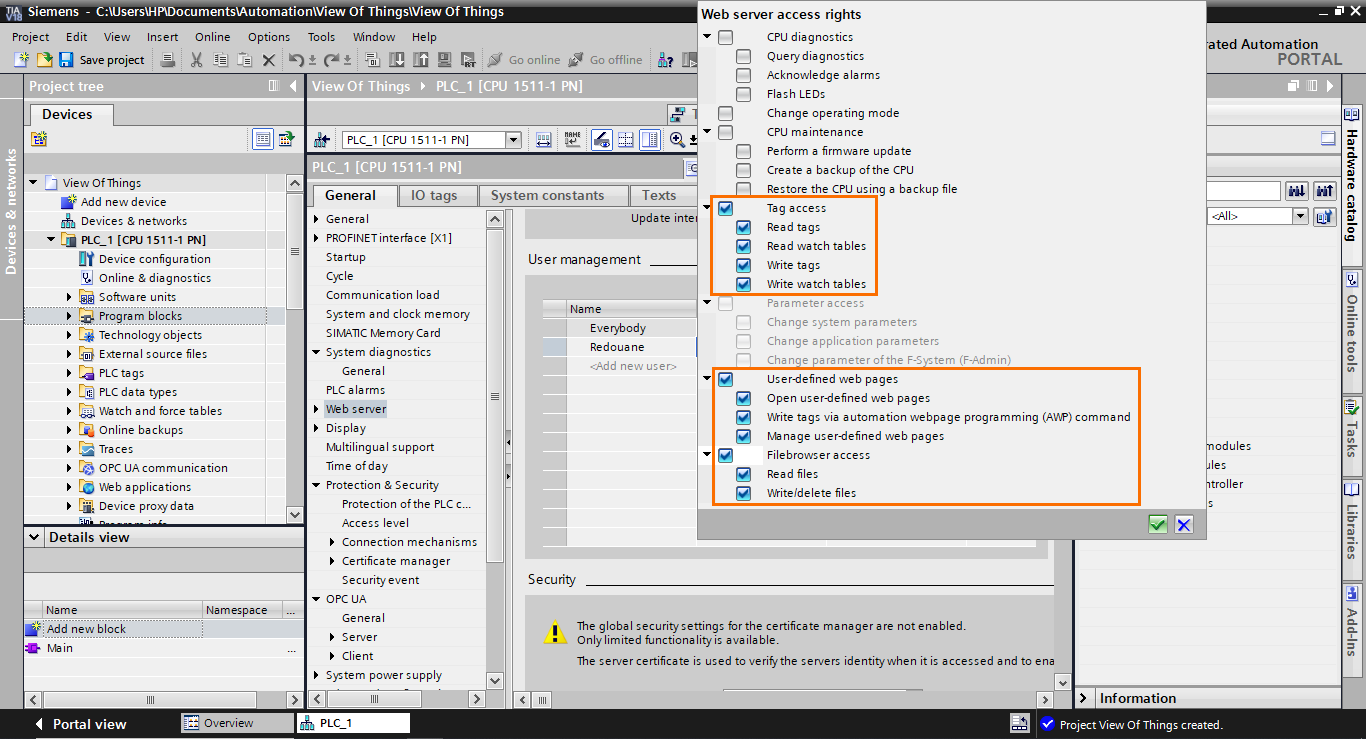This screenshot has height=739, width=1366.
Task: Enable Perform a firmware update checkbox
Action: pyautogui.click(x=744, y=151)
